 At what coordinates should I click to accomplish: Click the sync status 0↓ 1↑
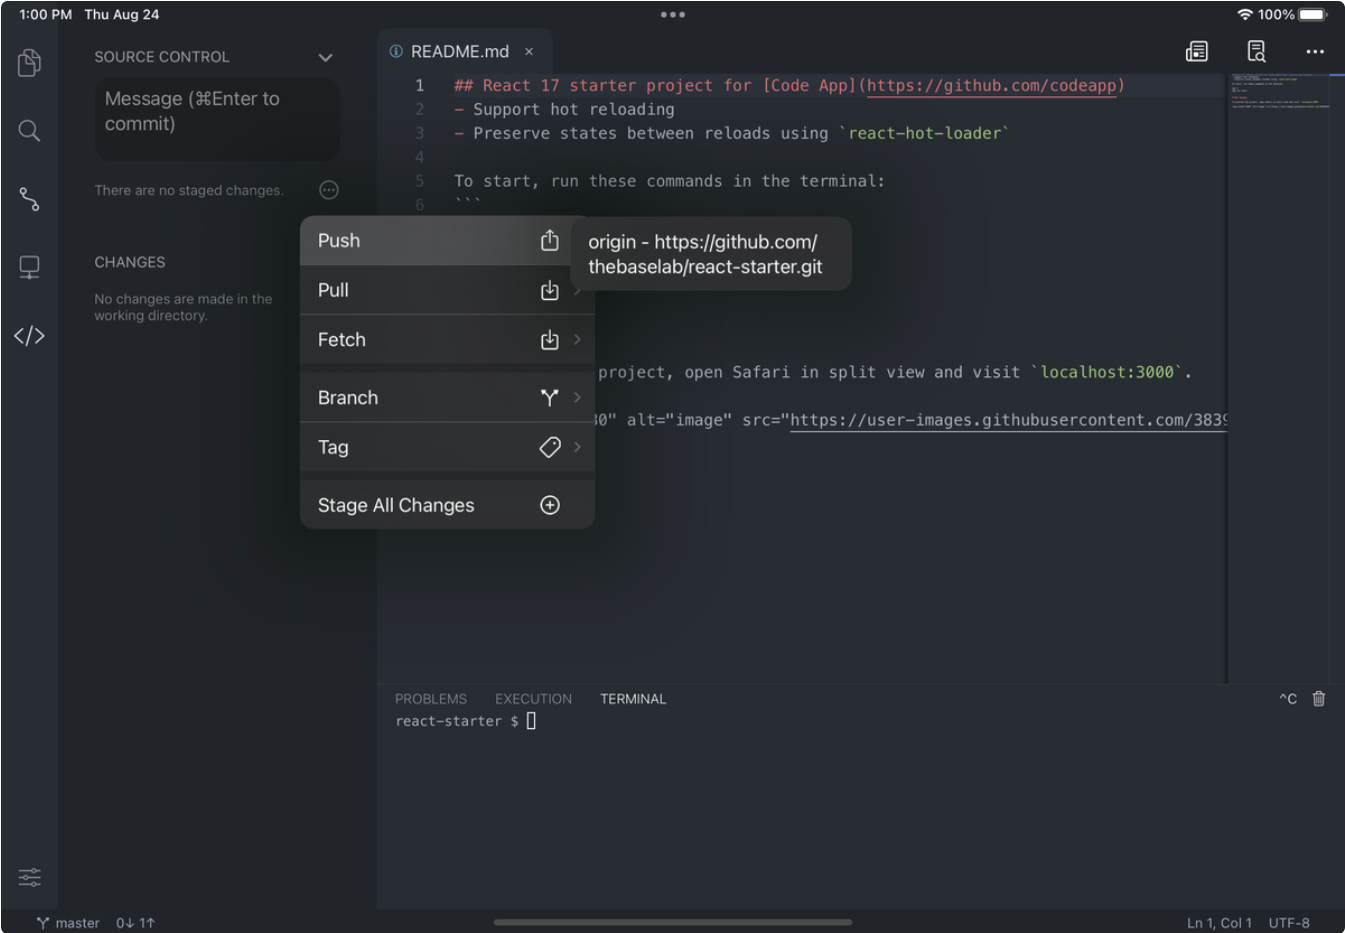[136, 923]
